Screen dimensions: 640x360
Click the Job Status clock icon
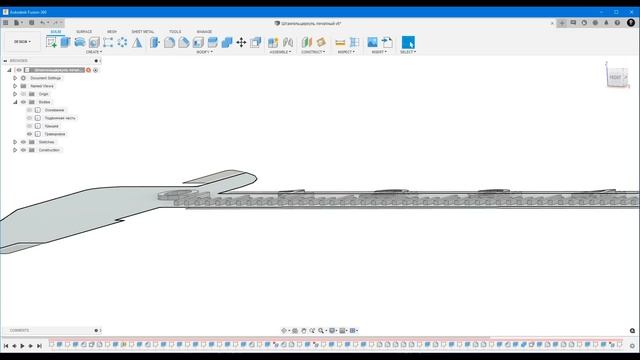pyautogui.click(x=584, y=23)
